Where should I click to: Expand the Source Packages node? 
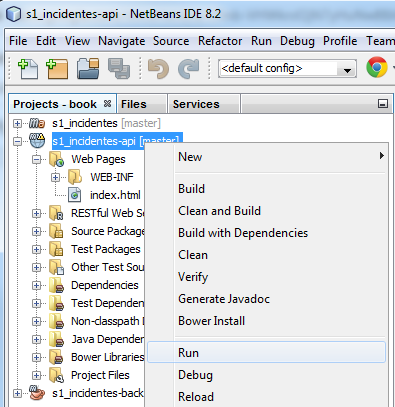(x=36, y=232)
